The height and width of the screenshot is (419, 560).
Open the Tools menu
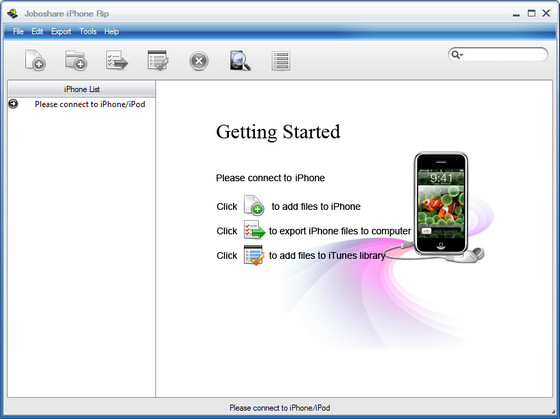click(x=88, y=31)
